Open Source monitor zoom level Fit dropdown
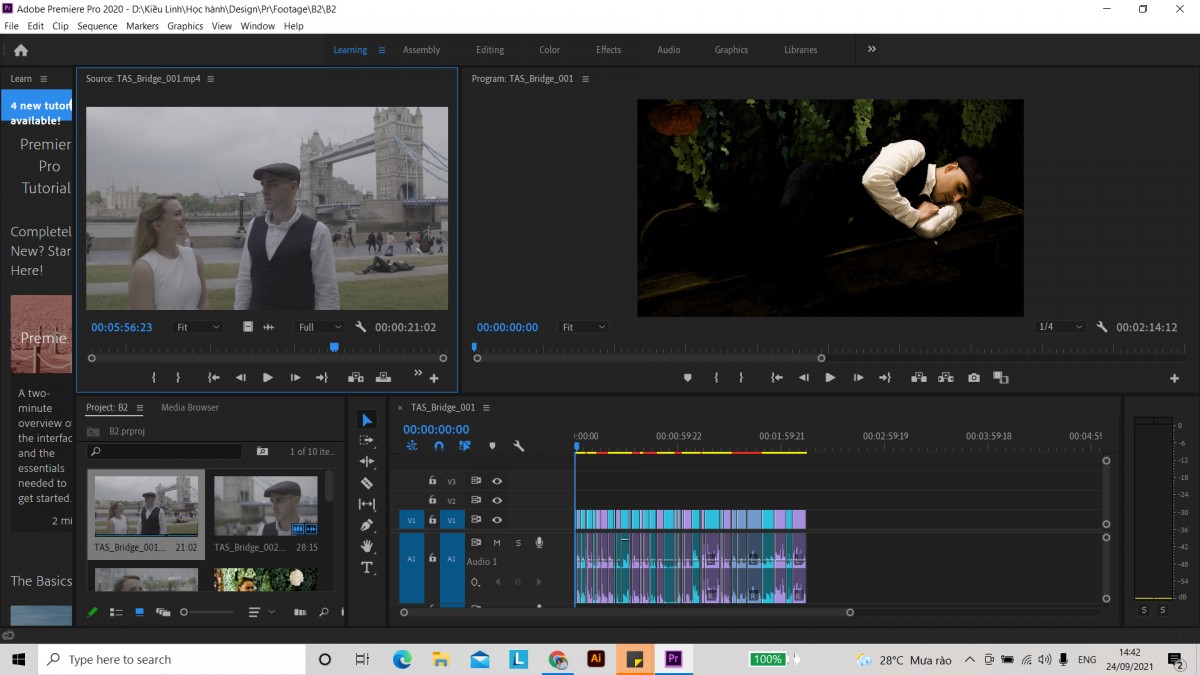 click(198, 327)
